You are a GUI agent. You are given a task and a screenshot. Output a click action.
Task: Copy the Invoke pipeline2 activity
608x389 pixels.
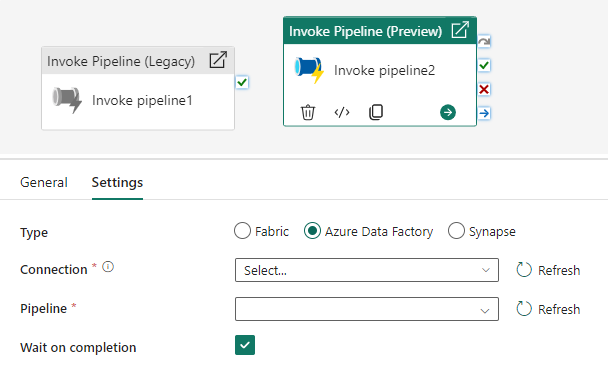point(376,112)
